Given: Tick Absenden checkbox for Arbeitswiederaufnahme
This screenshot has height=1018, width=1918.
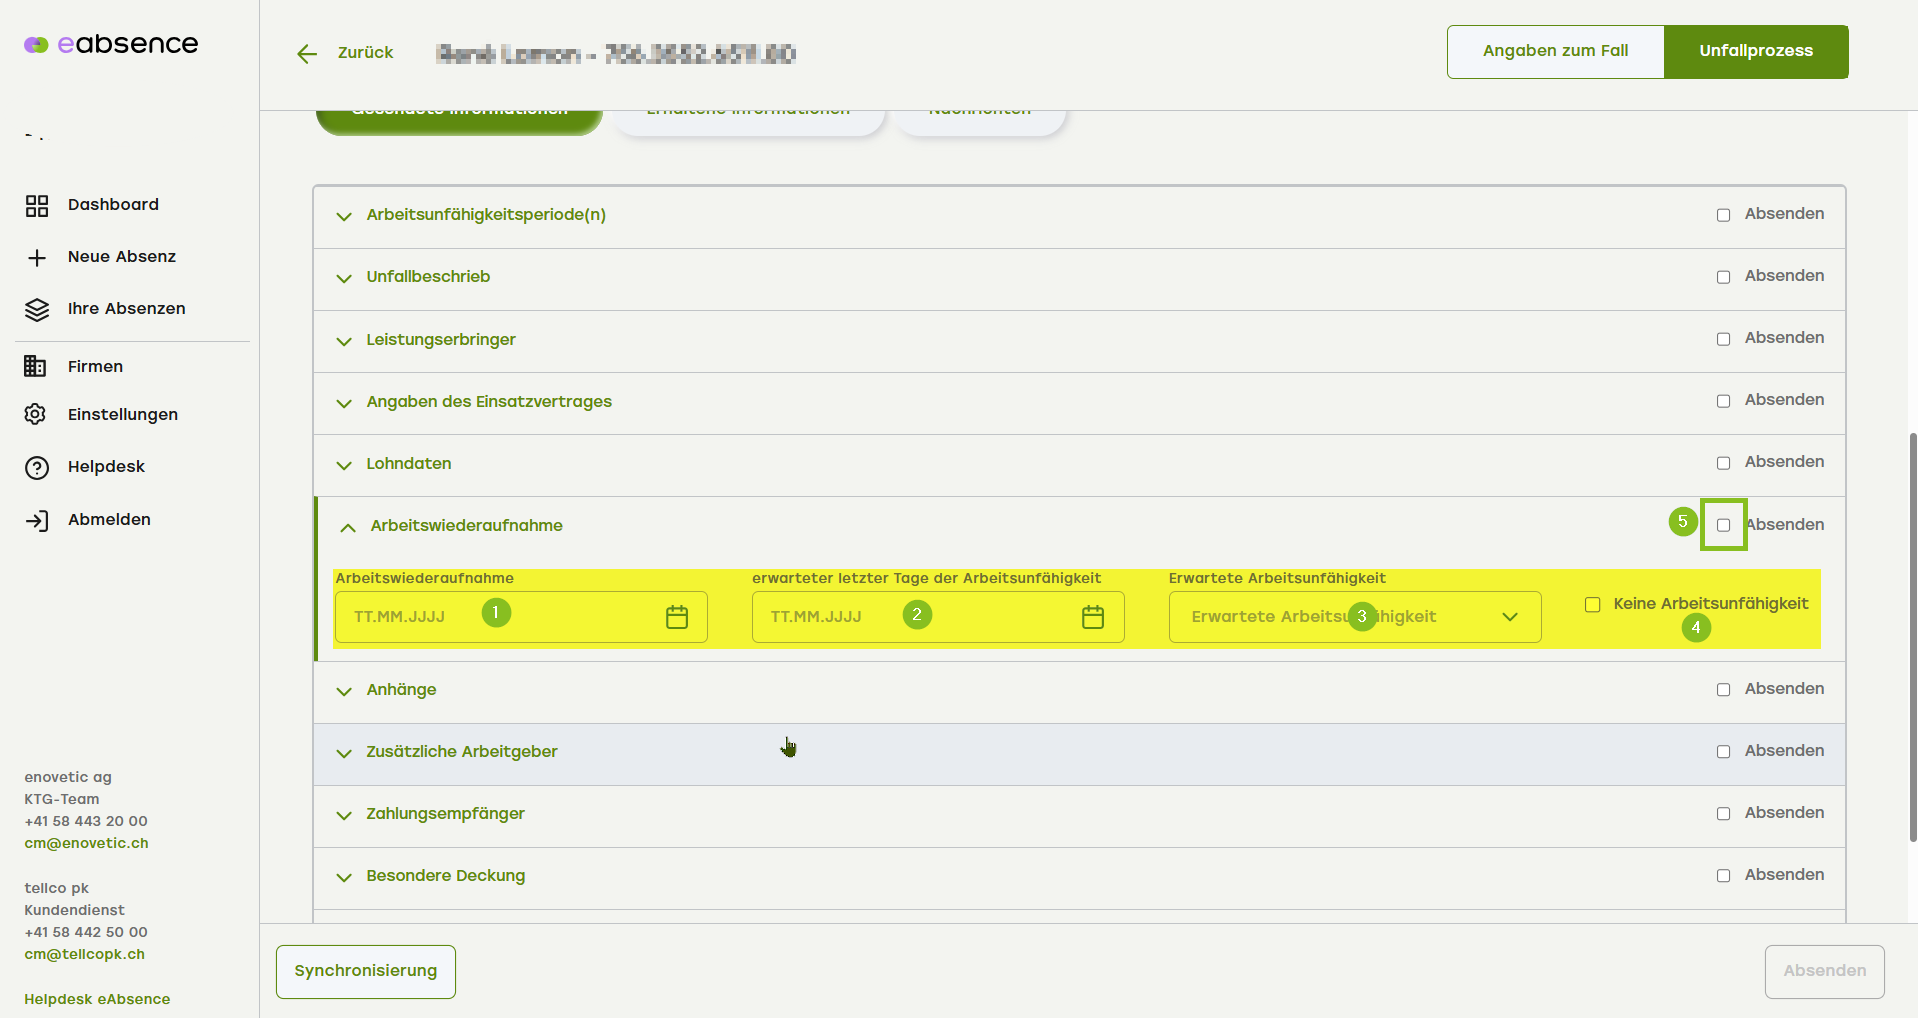Looking at the screenshot, I should (1723, 525).
